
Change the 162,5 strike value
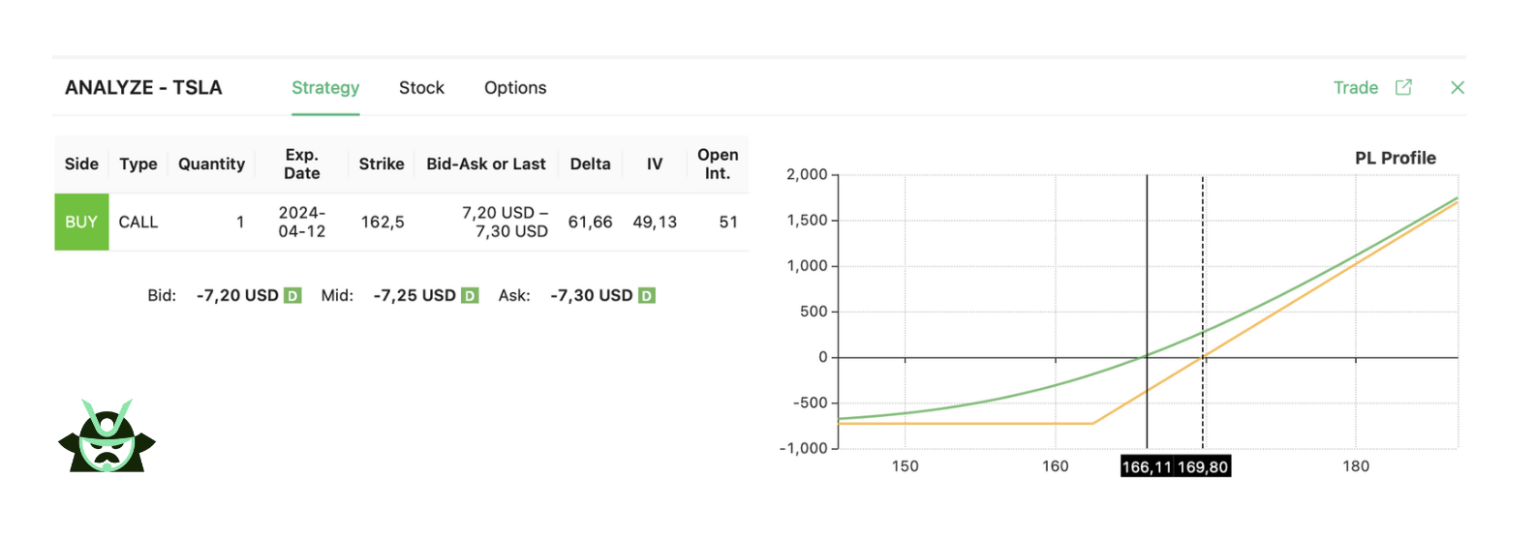[382, 222]
